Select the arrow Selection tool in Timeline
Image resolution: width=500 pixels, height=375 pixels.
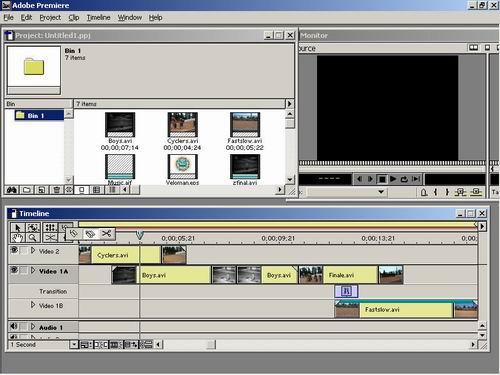click(x=18, y=228)
